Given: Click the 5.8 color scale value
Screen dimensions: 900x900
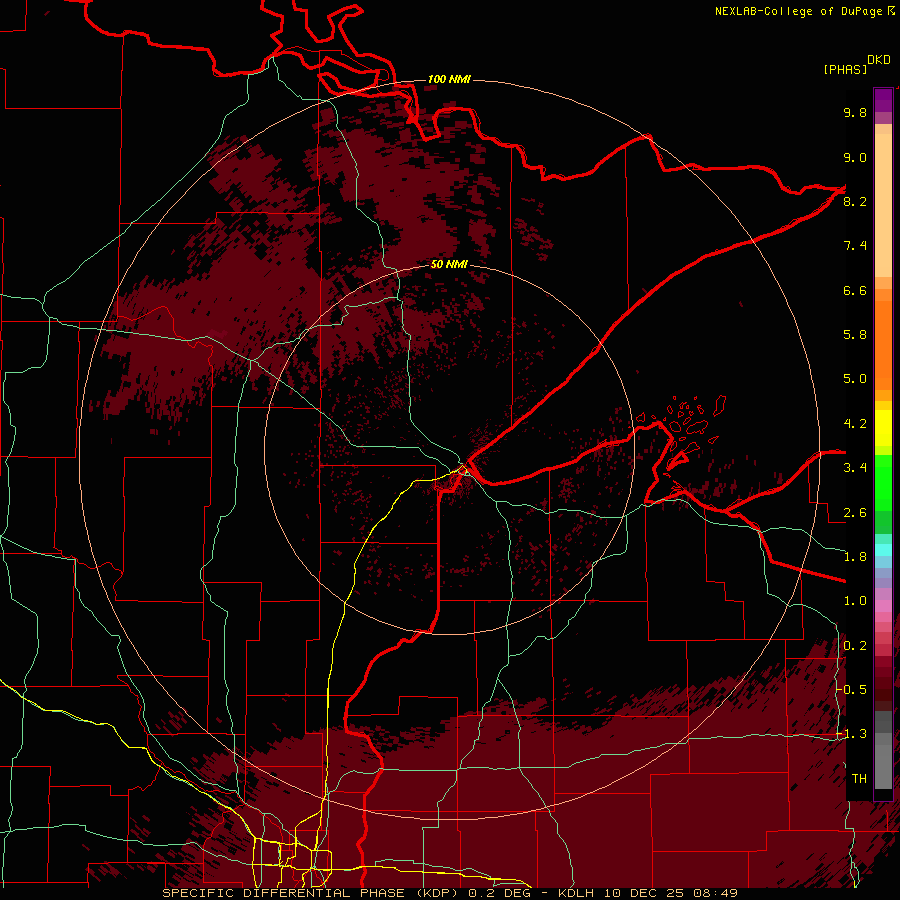Looking at the screenshot, I should pyautogui.click(x=855, y=335).
